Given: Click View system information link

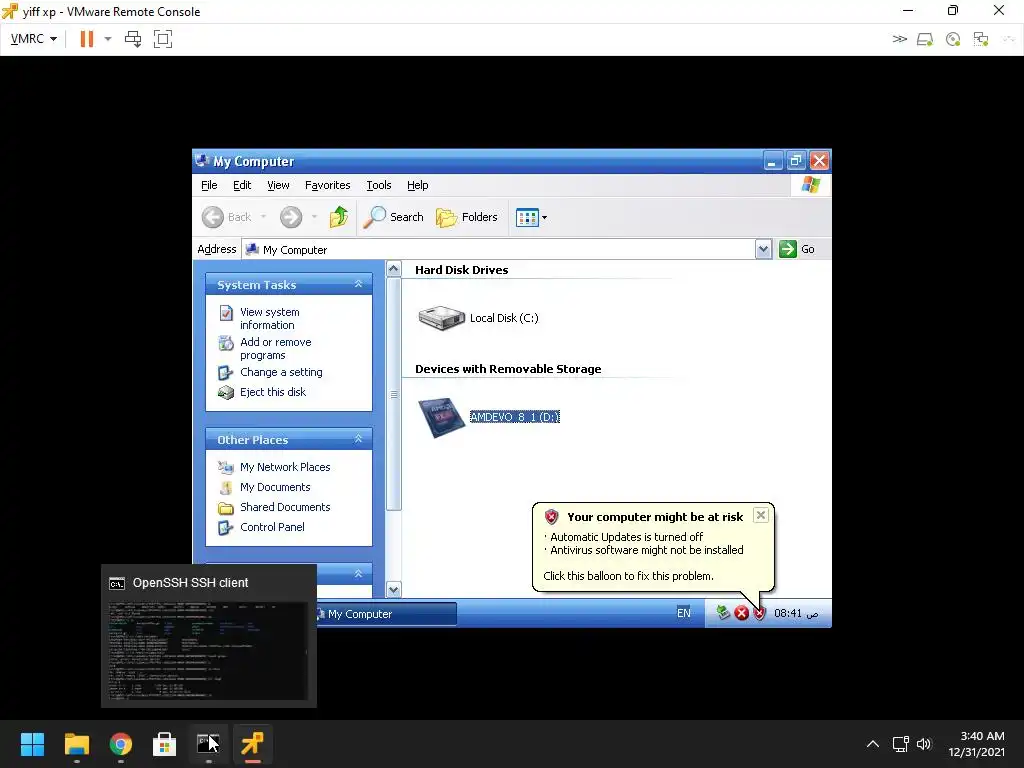Looking at the screenshot, I should pos(270,319).
